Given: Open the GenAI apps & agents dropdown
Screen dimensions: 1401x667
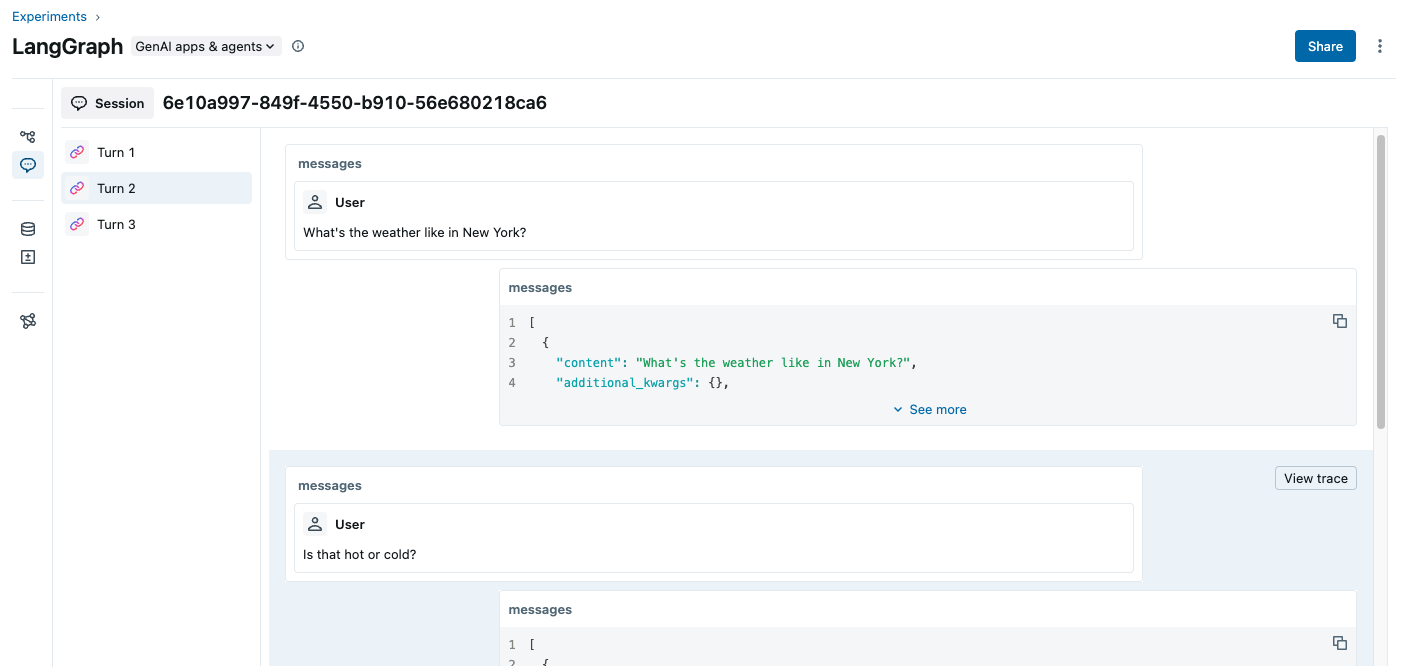Looking at the screenshot, I should pyautogui.click(x=205, y=46).
